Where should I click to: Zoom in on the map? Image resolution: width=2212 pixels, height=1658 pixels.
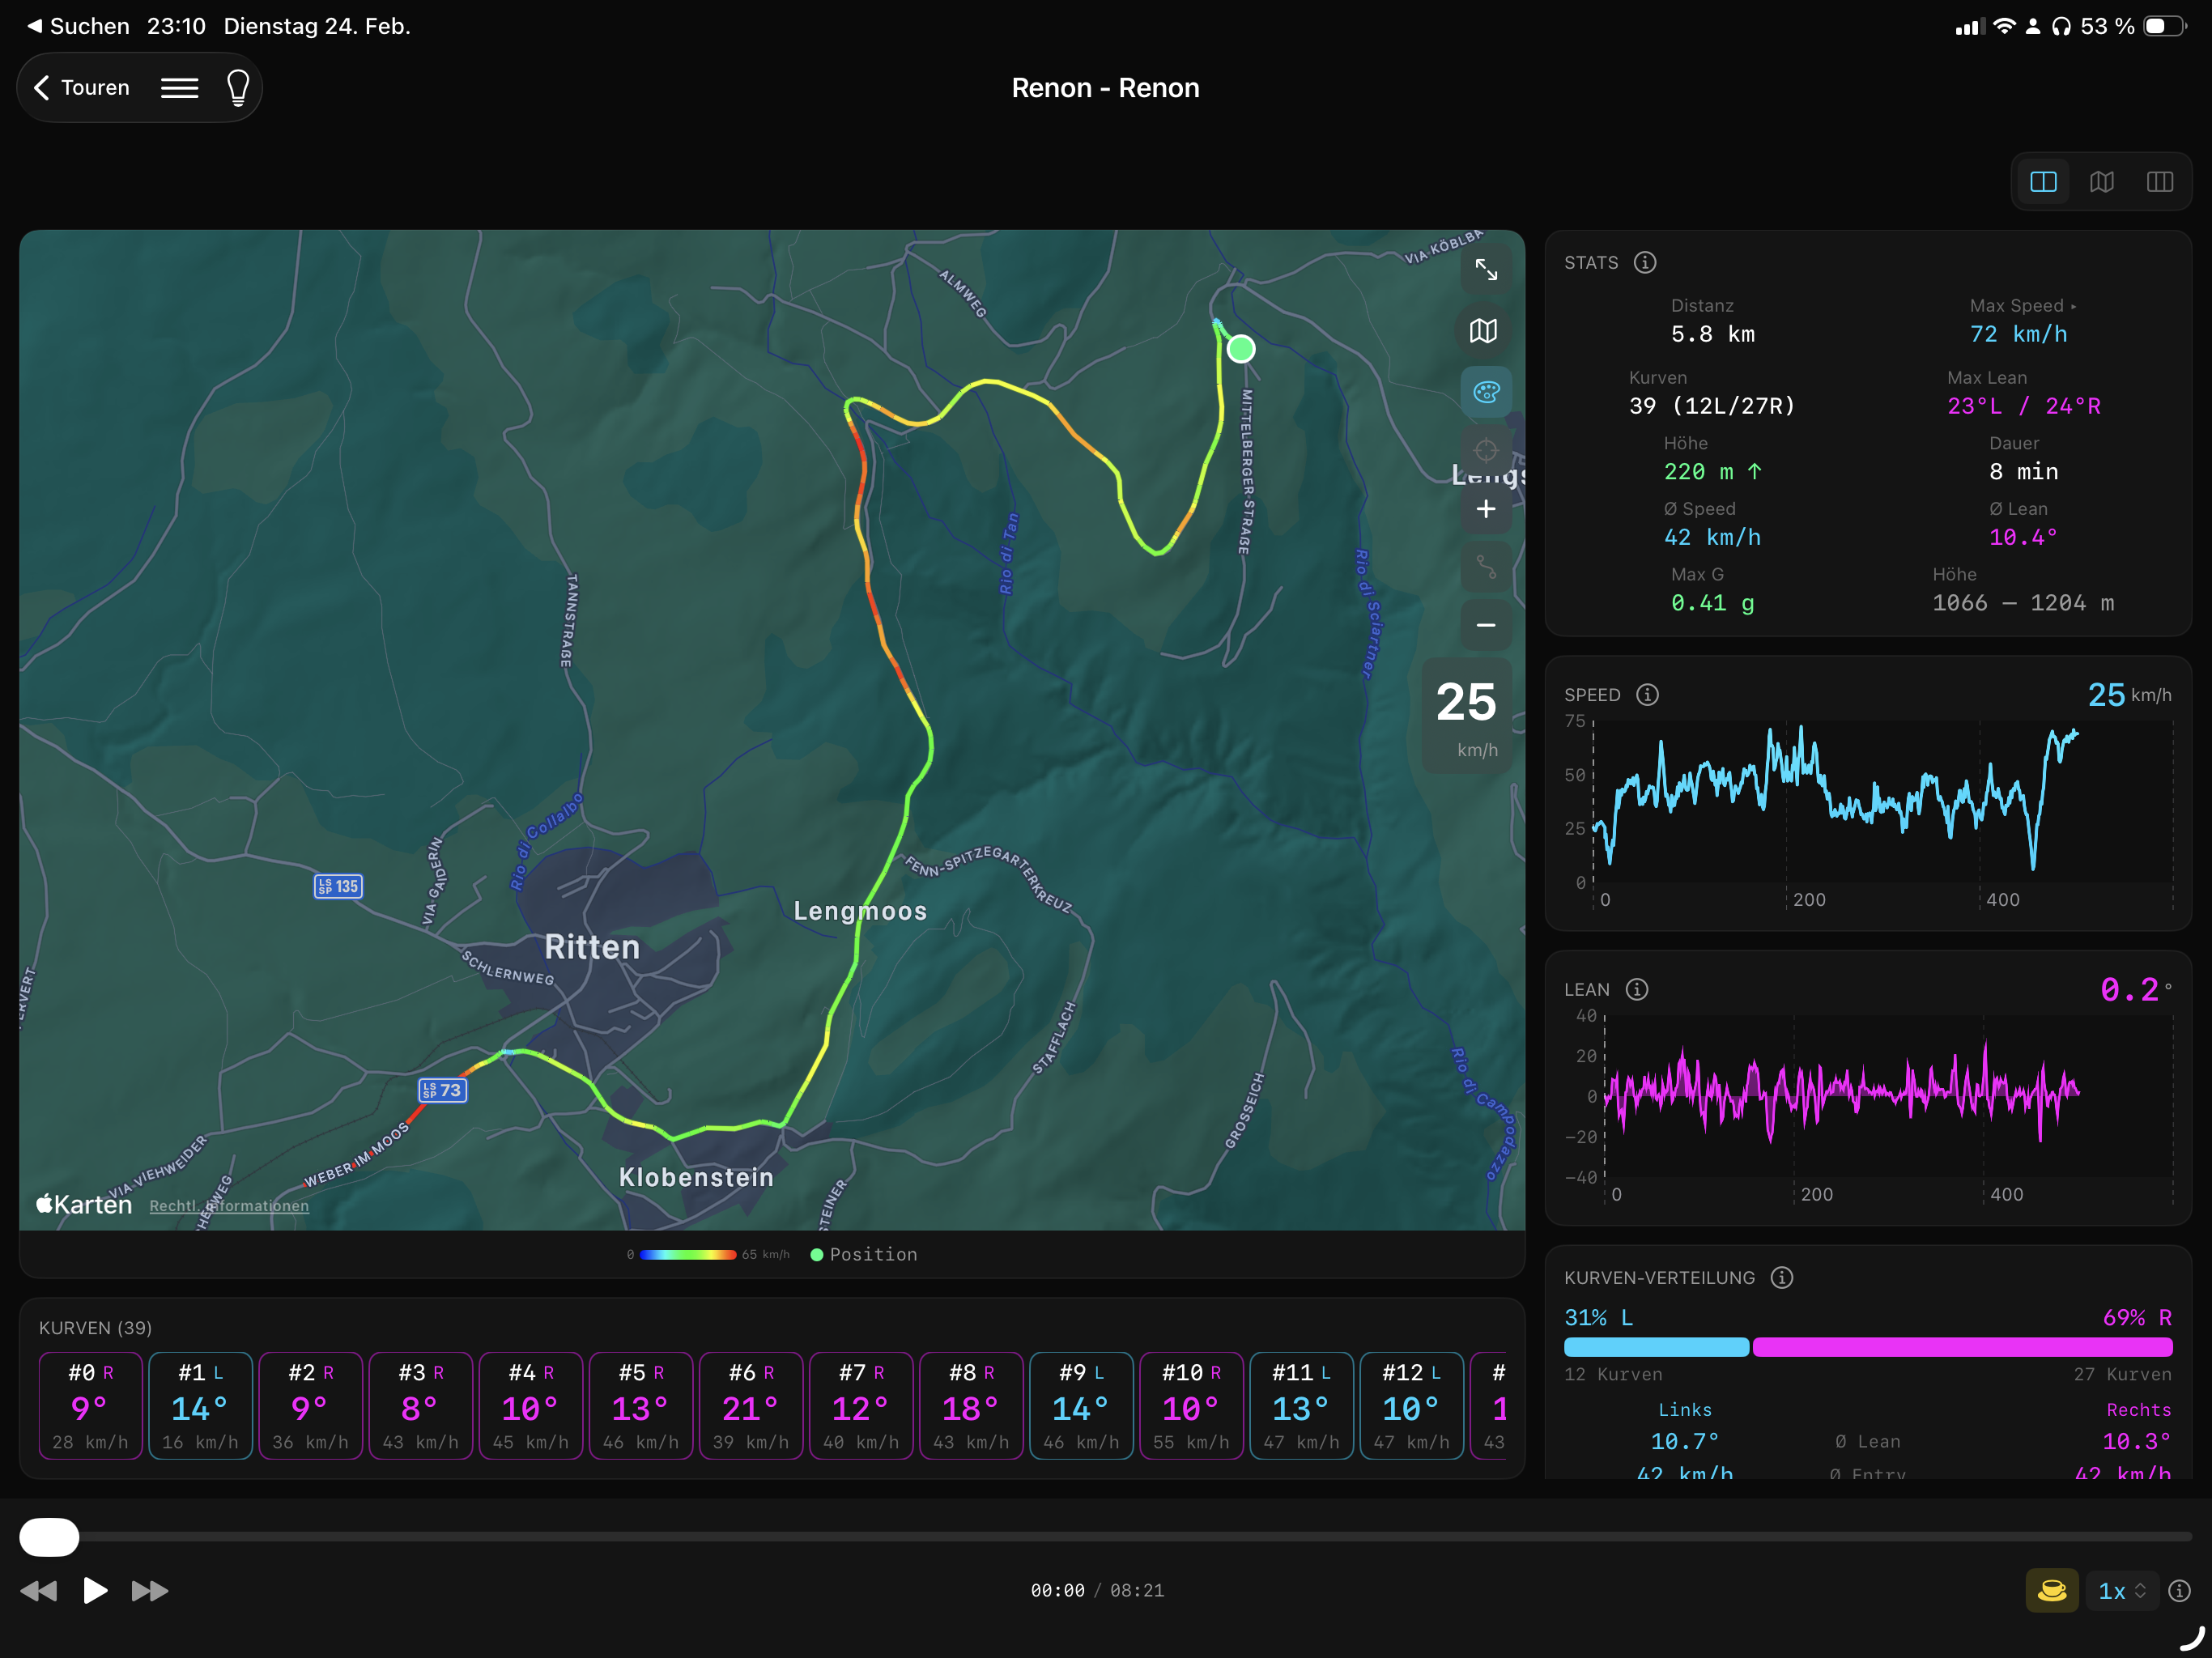click(1486, 509)
